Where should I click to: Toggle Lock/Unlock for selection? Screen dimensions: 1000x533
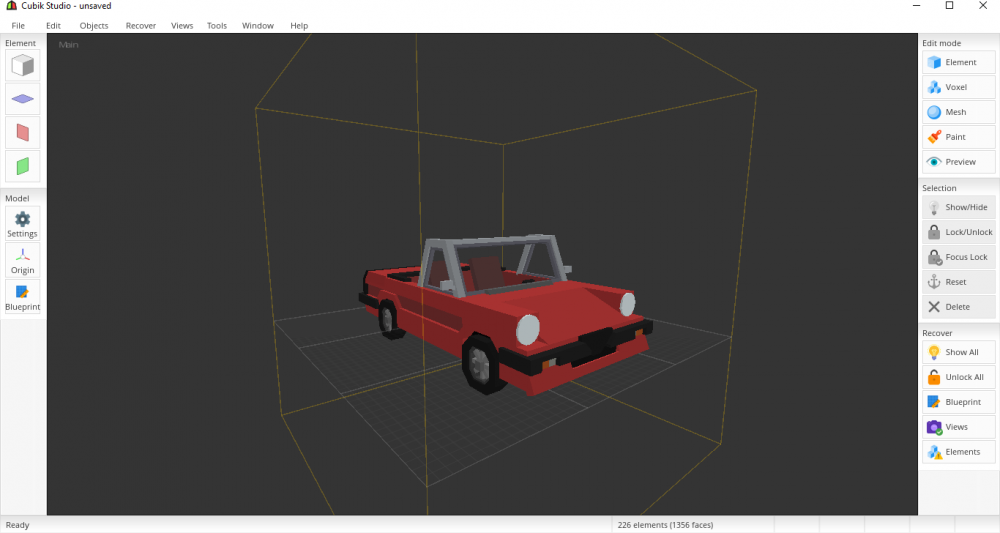tap(957, 232)
